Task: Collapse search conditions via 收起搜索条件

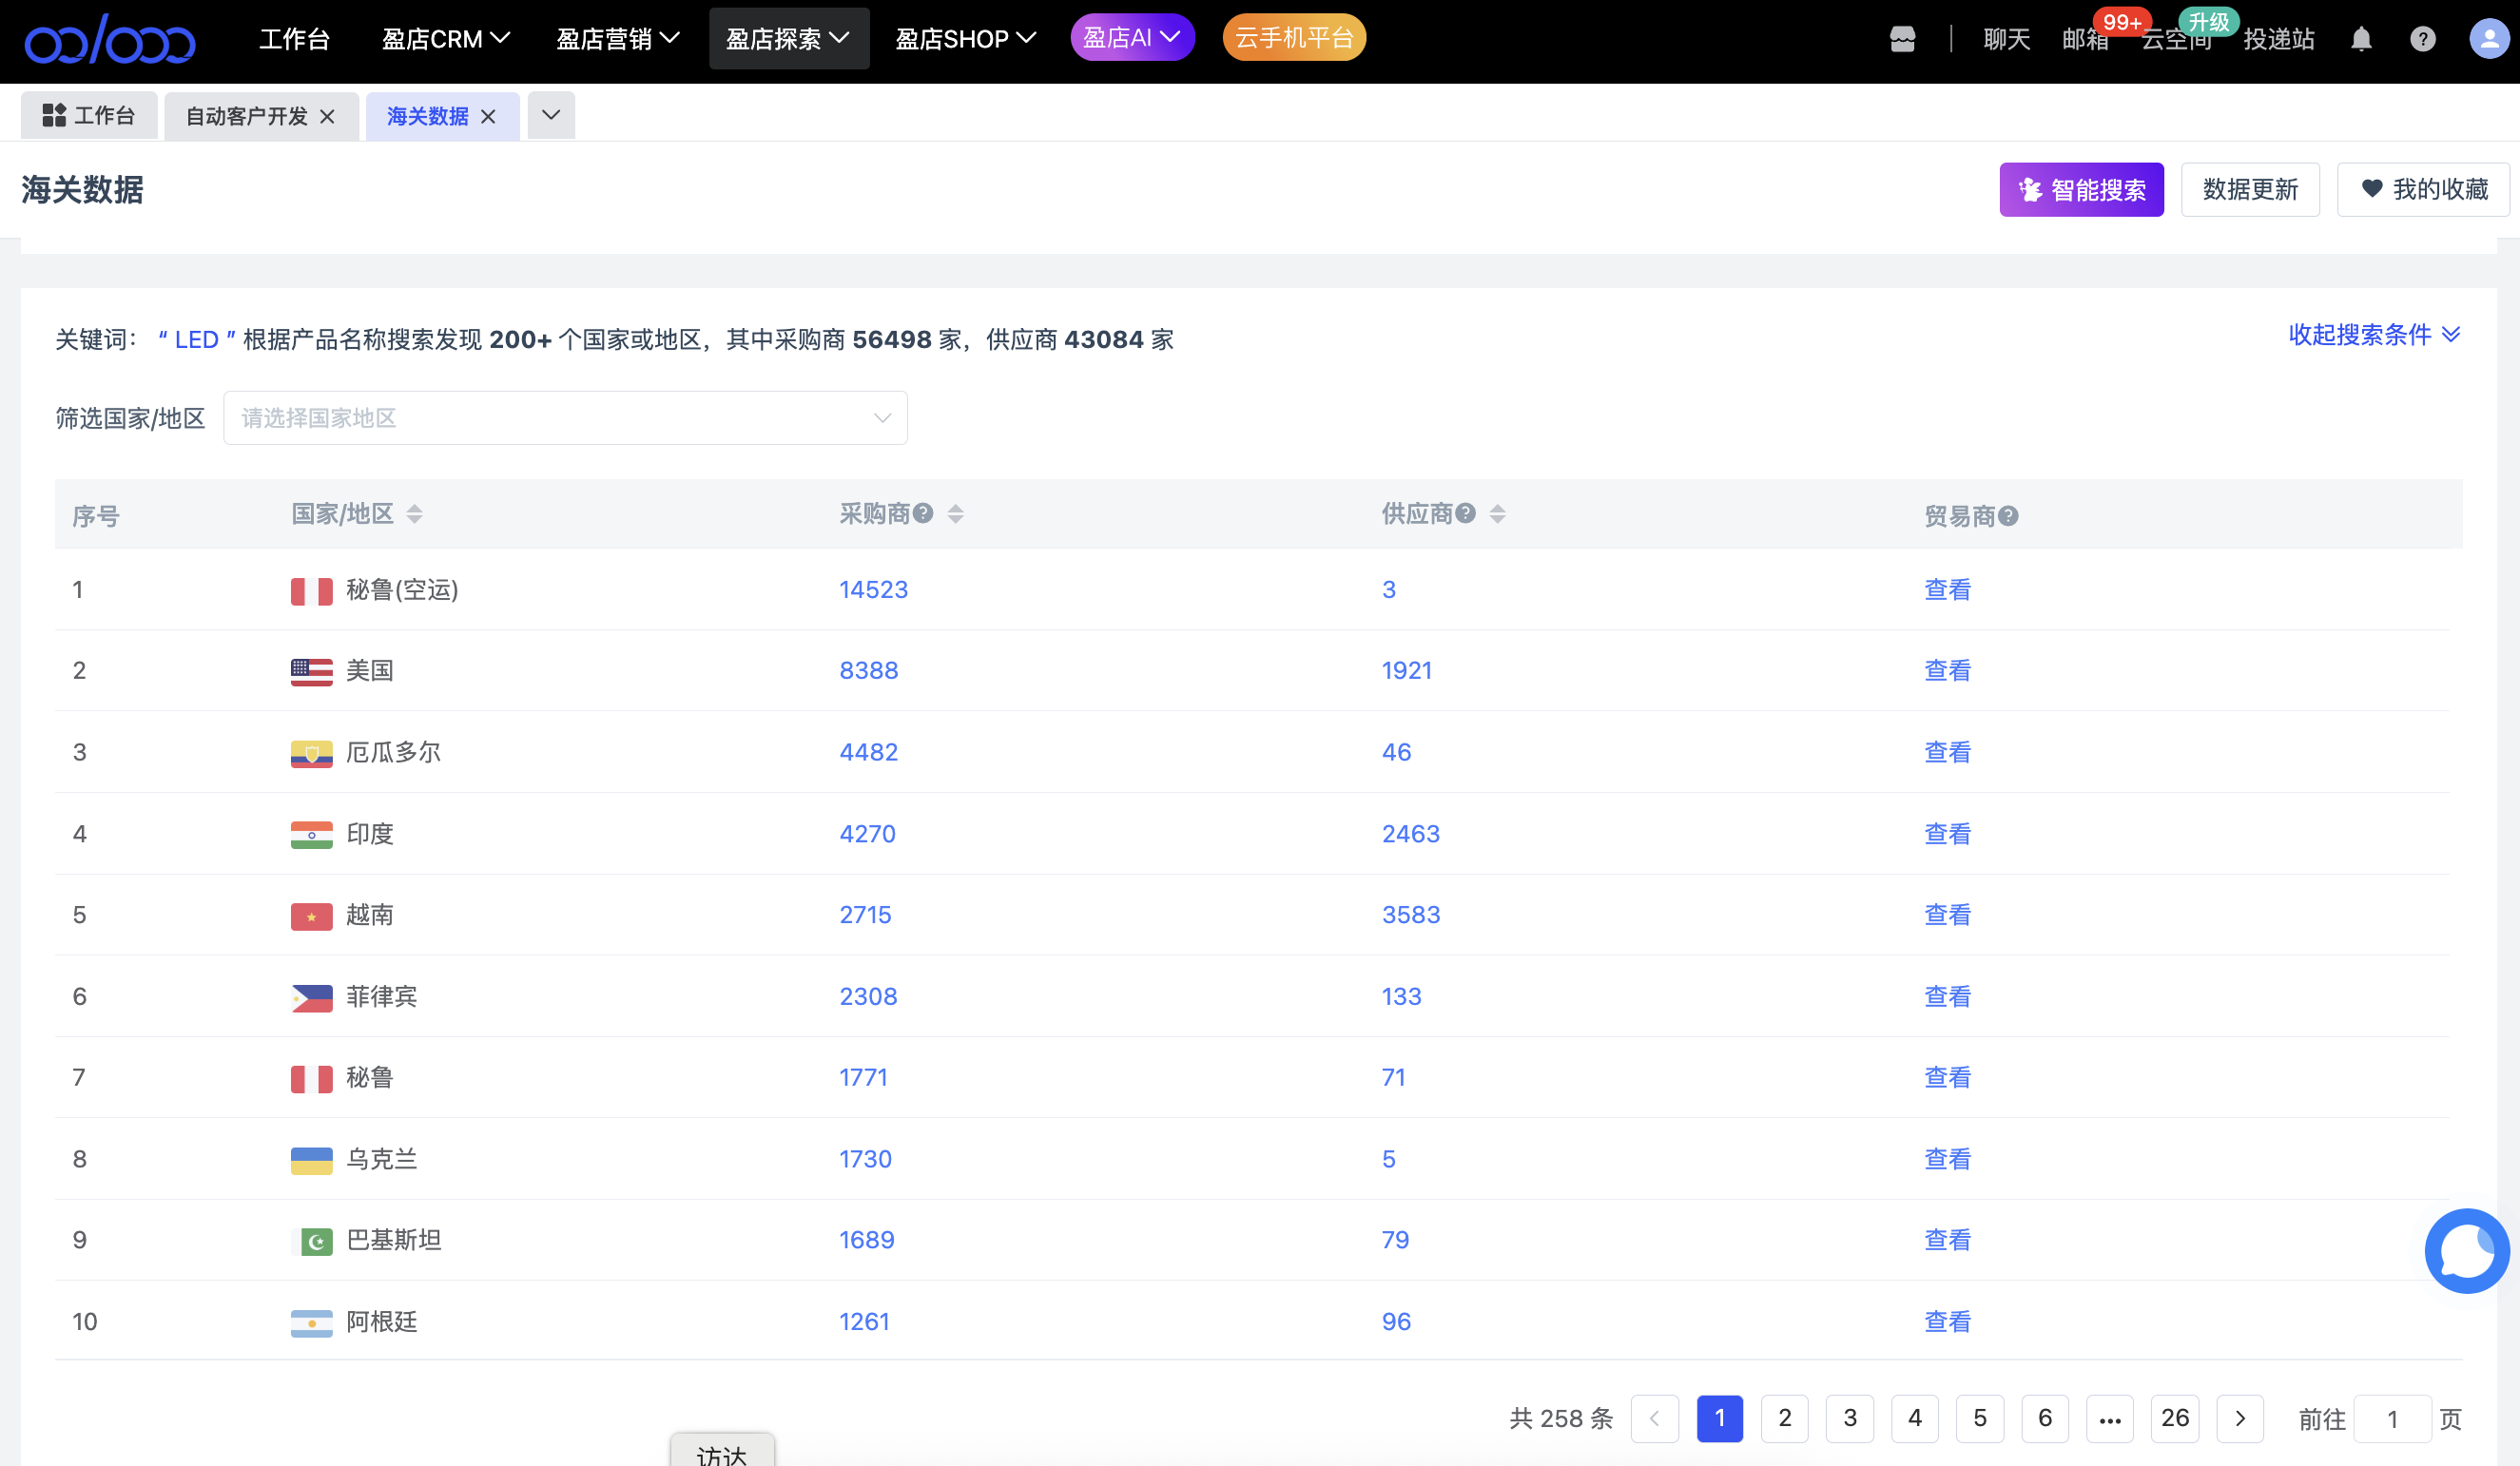Action: click(x=2373, y=335)
